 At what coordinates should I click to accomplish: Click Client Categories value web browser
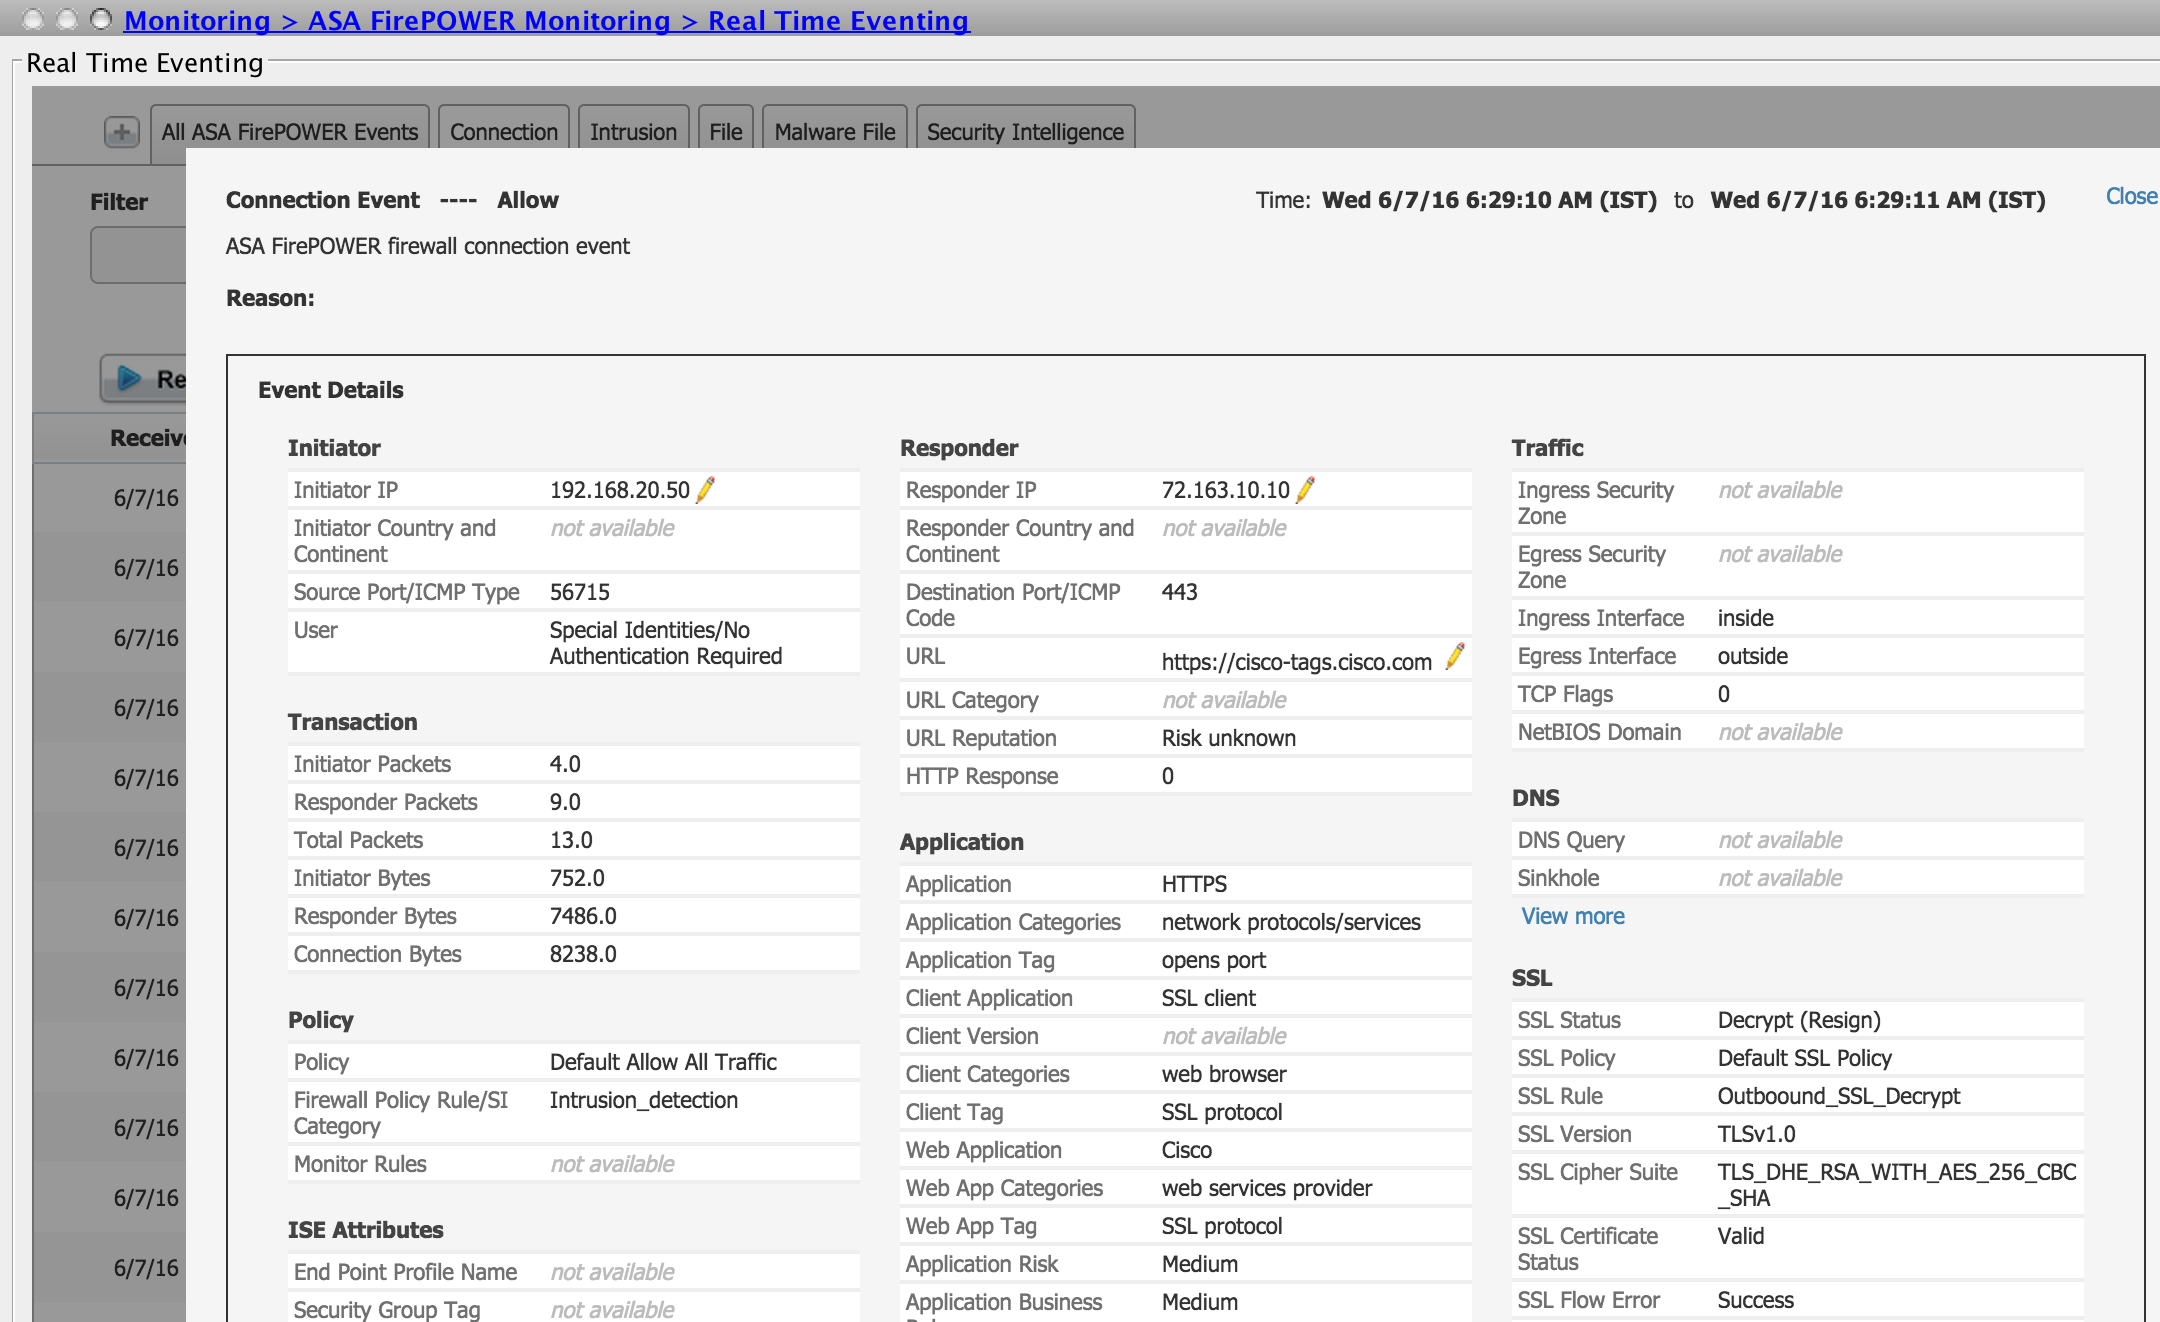click(x=1224, y=1074)
